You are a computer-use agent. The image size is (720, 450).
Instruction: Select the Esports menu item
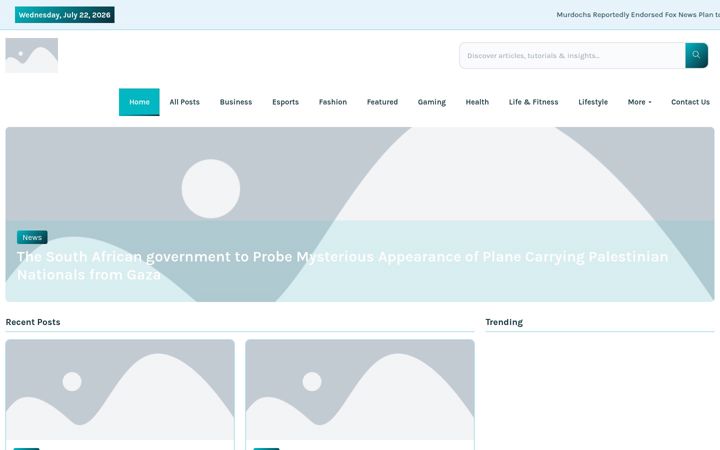285,102
